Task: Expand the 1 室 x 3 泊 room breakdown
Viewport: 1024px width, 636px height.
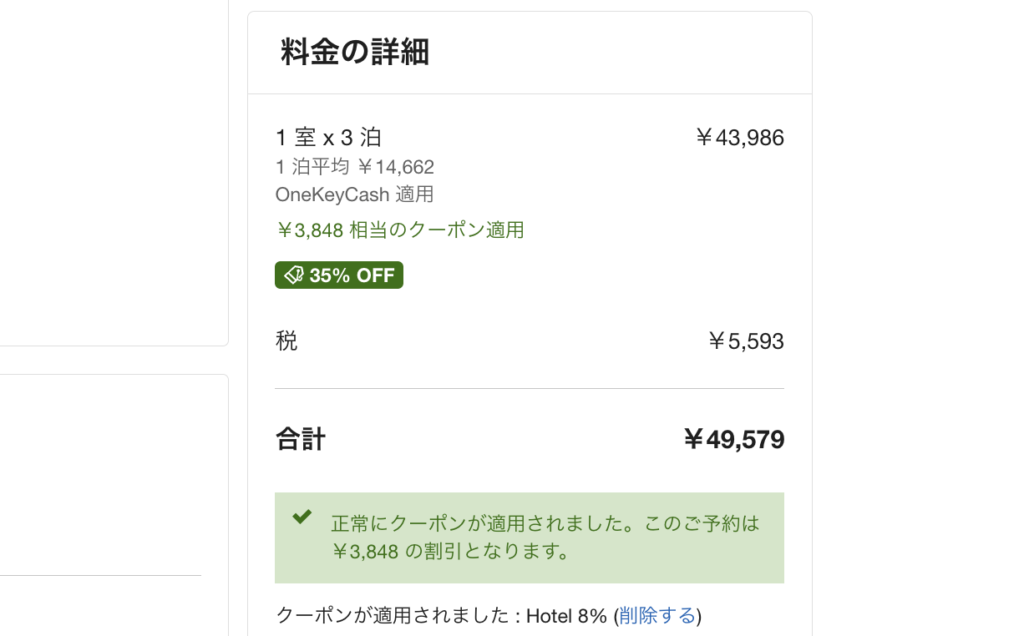Action: 325,137
